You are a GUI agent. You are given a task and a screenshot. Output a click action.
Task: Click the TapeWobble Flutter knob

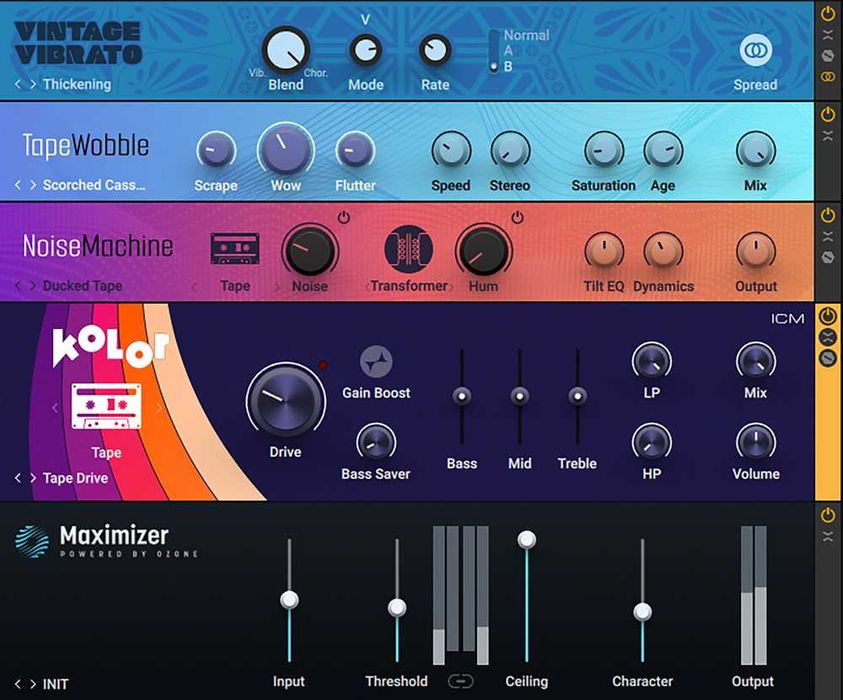click(355, 151)
